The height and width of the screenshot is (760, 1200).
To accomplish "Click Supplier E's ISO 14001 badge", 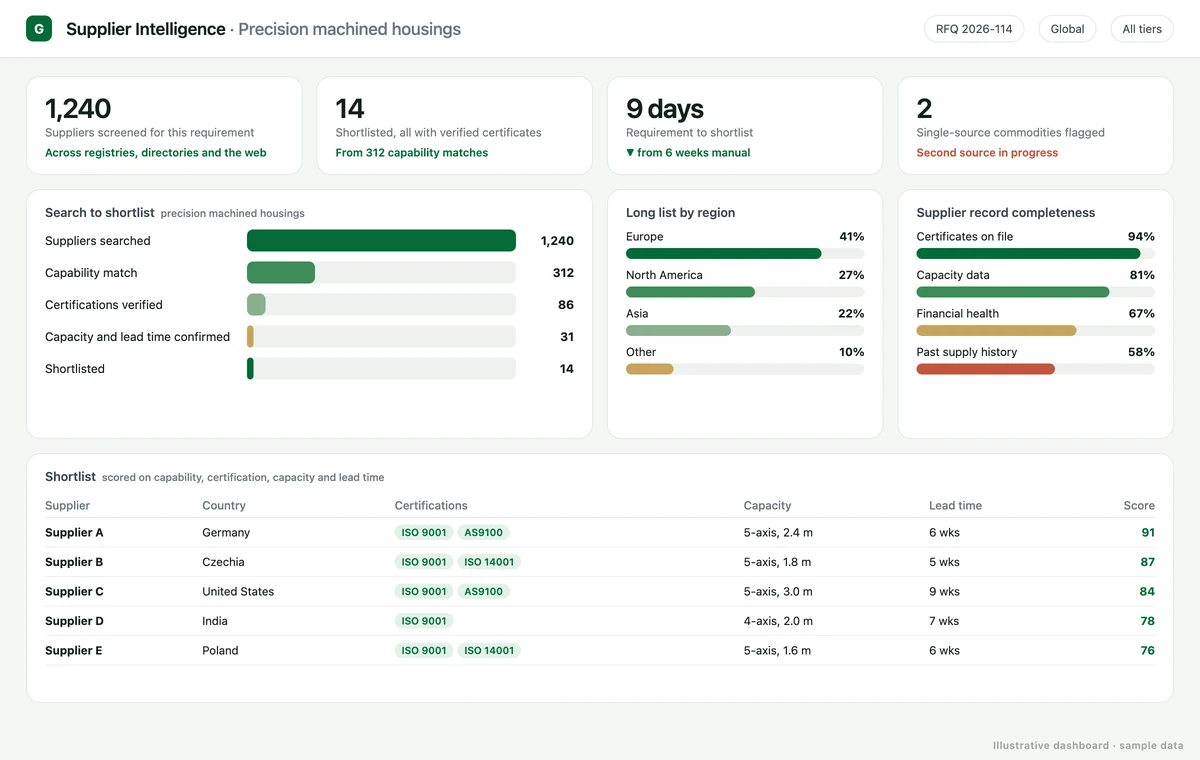I will pos(489,651).
